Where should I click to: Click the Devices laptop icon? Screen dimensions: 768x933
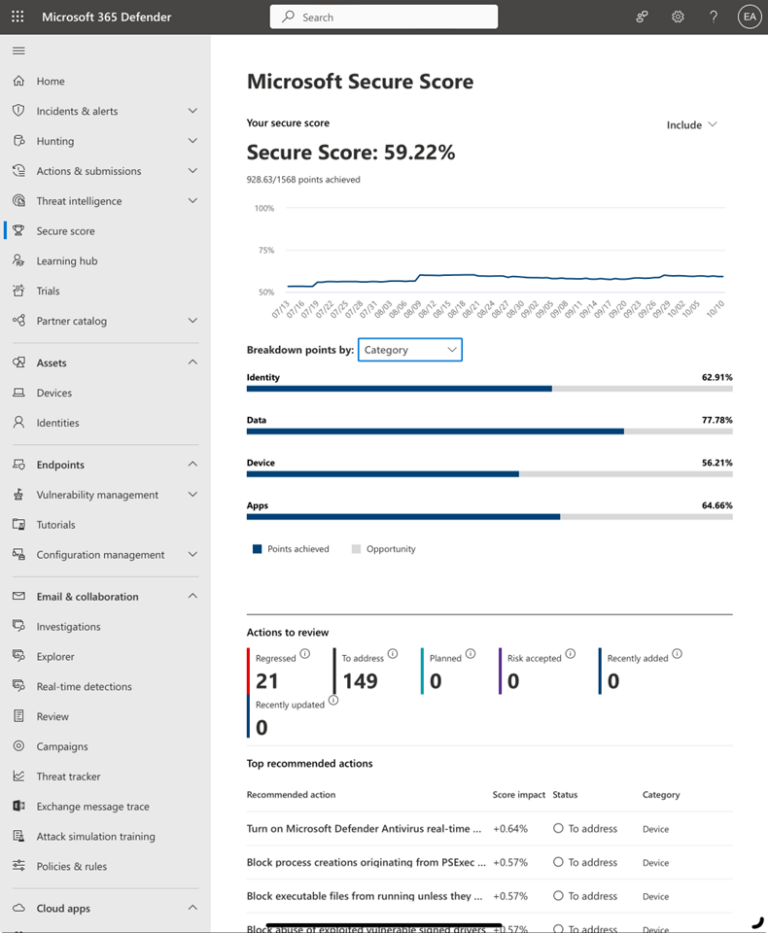click(19, 392)
